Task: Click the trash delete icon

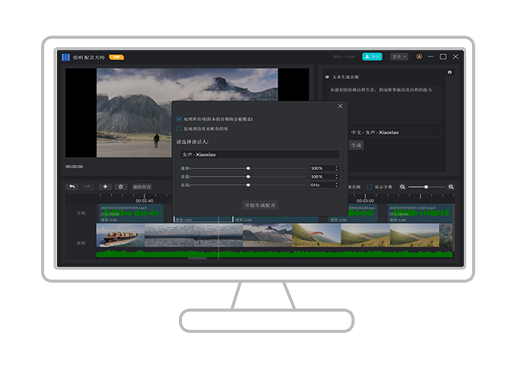Action: [121, 187]
